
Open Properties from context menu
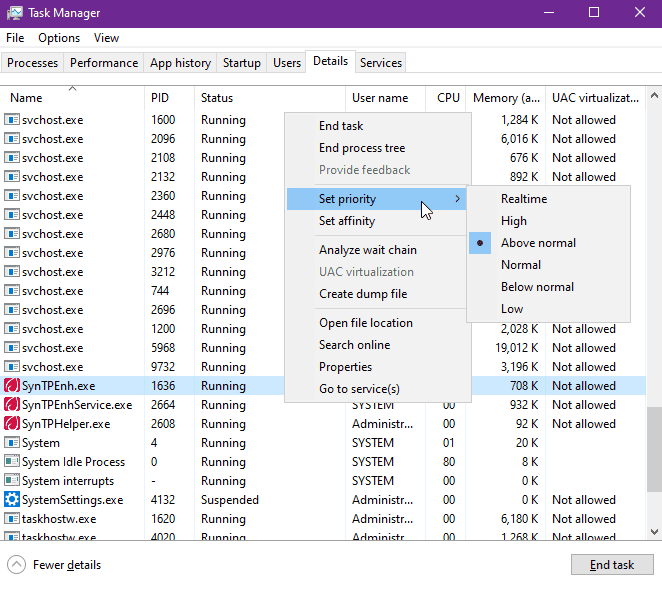378,366
